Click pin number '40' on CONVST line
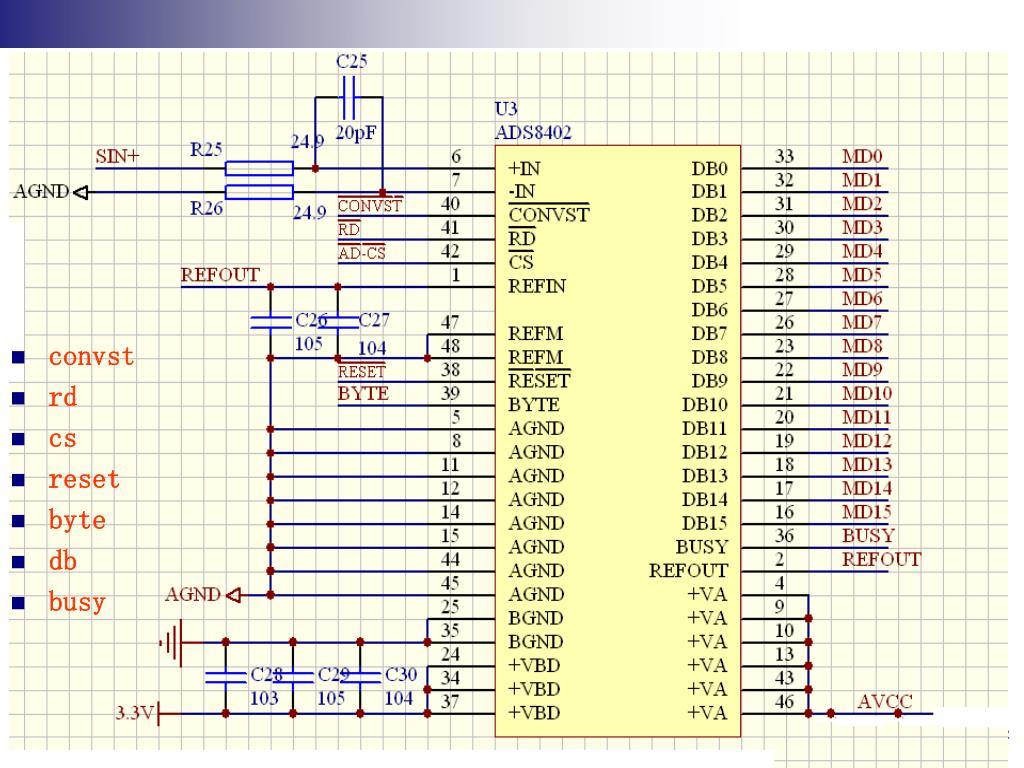The width and height of the screenshot is (1024, 768). [x=450, y=204]
